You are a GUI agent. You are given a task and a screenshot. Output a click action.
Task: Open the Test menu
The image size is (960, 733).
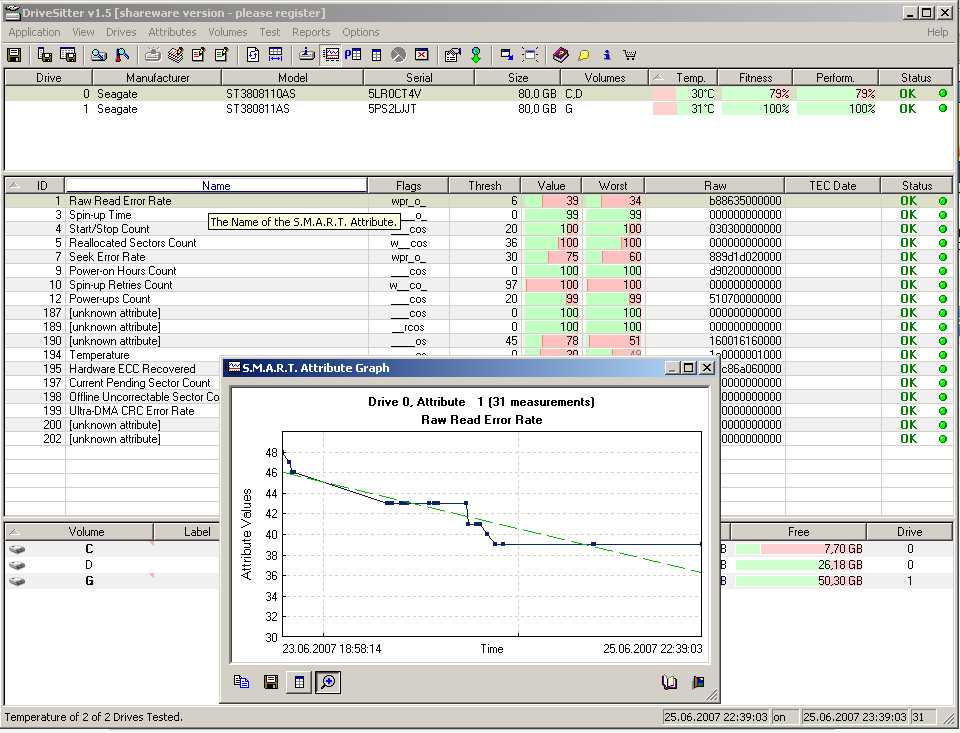click(269, 32)
